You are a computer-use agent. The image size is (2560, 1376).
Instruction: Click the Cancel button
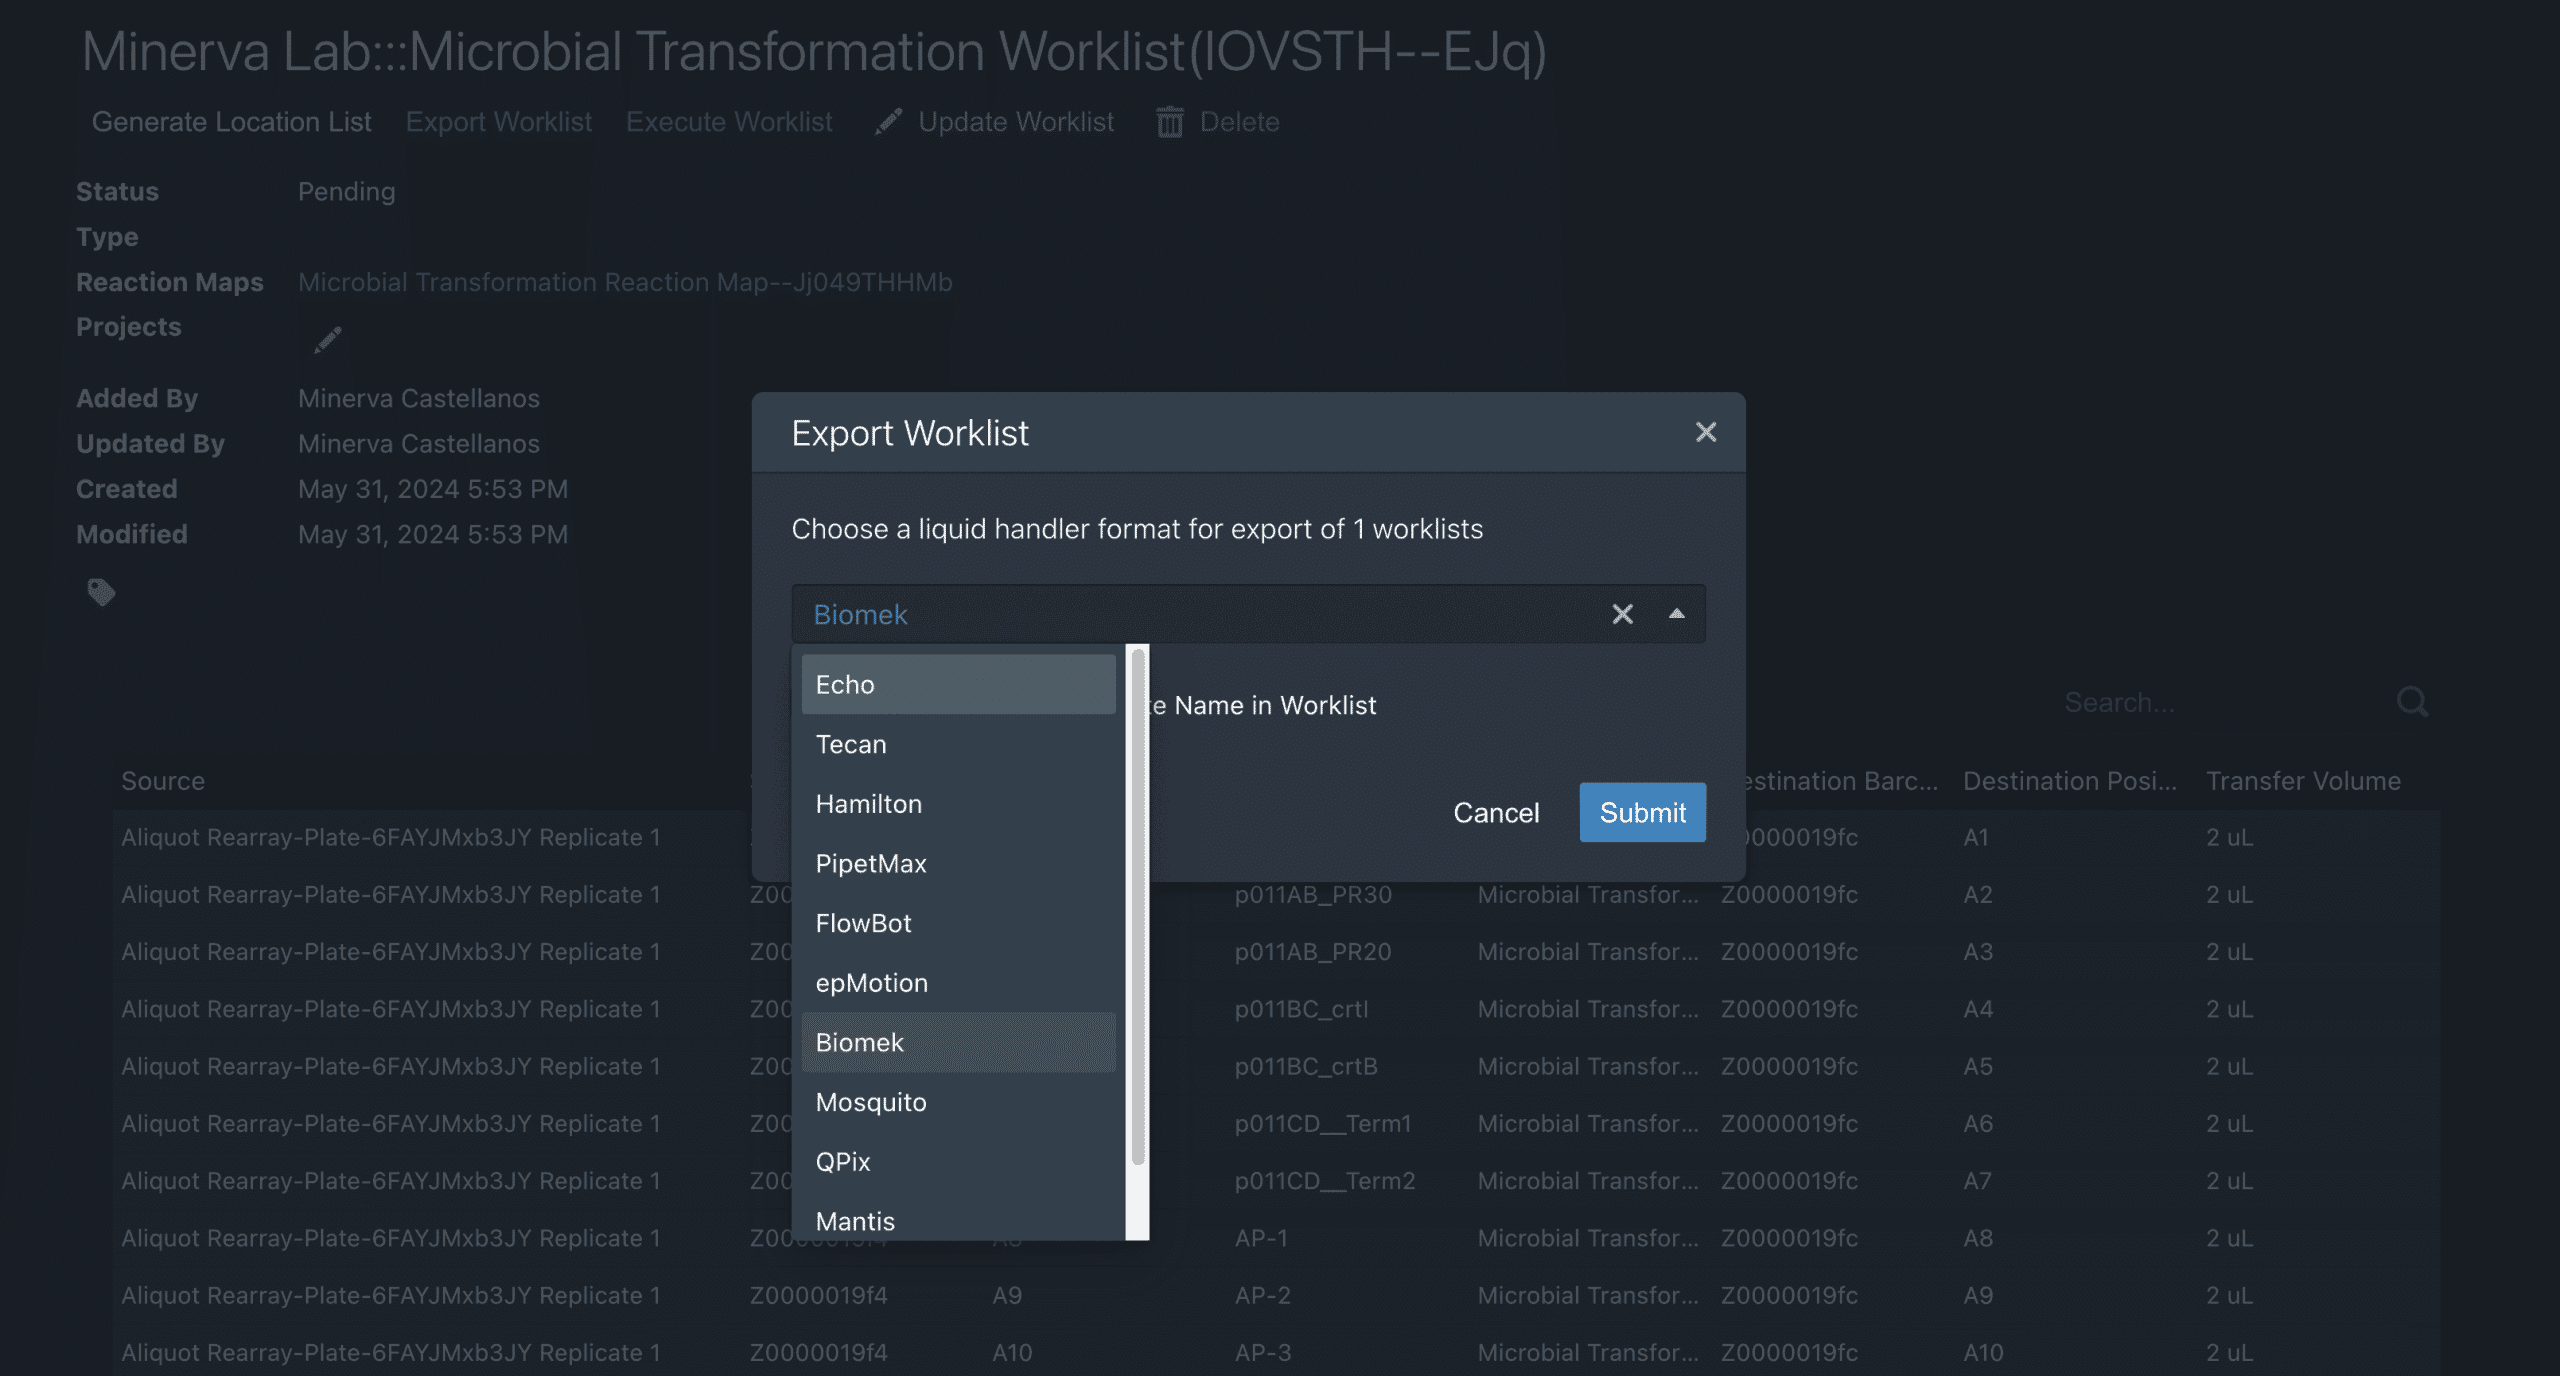1495,812
